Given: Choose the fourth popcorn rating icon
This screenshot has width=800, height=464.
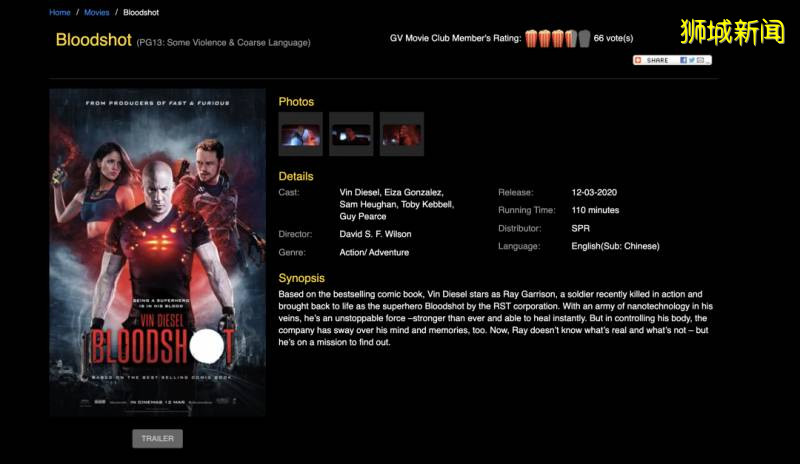Looking at the screenshot, I should tap(570, 39).
